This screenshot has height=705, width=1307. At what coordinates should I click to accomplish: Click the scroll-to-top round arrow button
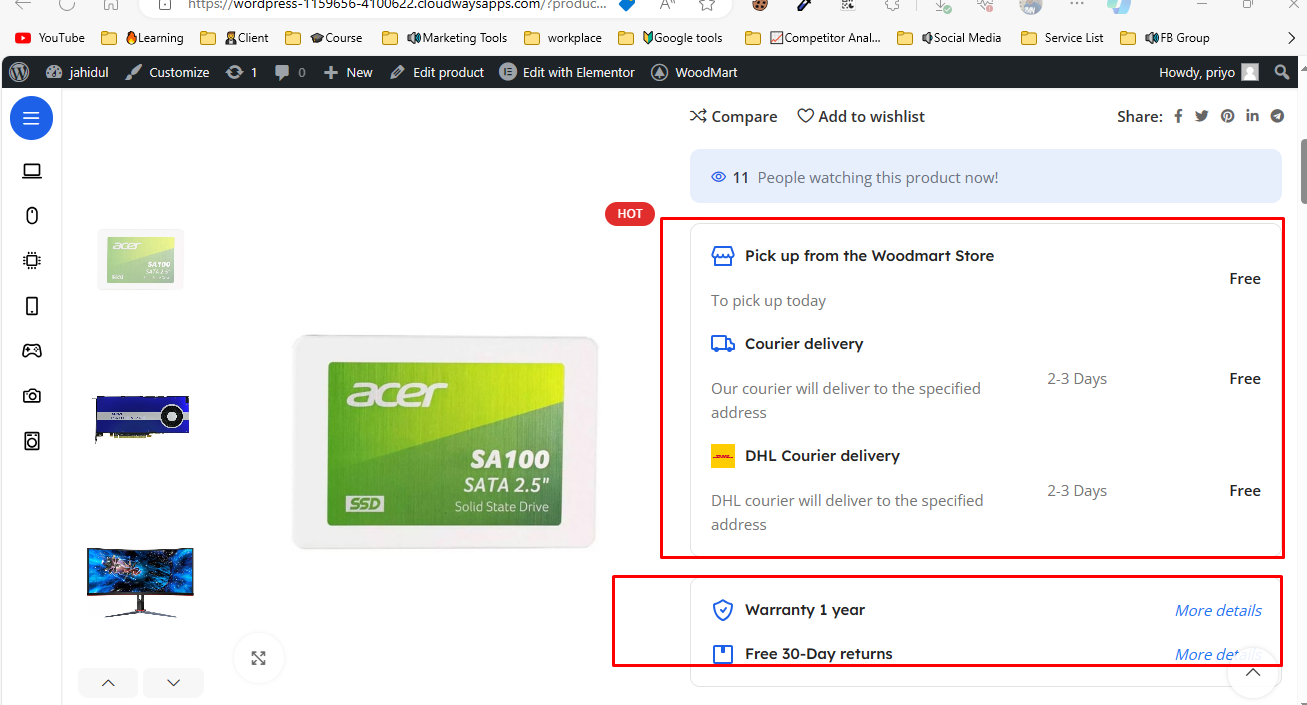point(1252,672)
